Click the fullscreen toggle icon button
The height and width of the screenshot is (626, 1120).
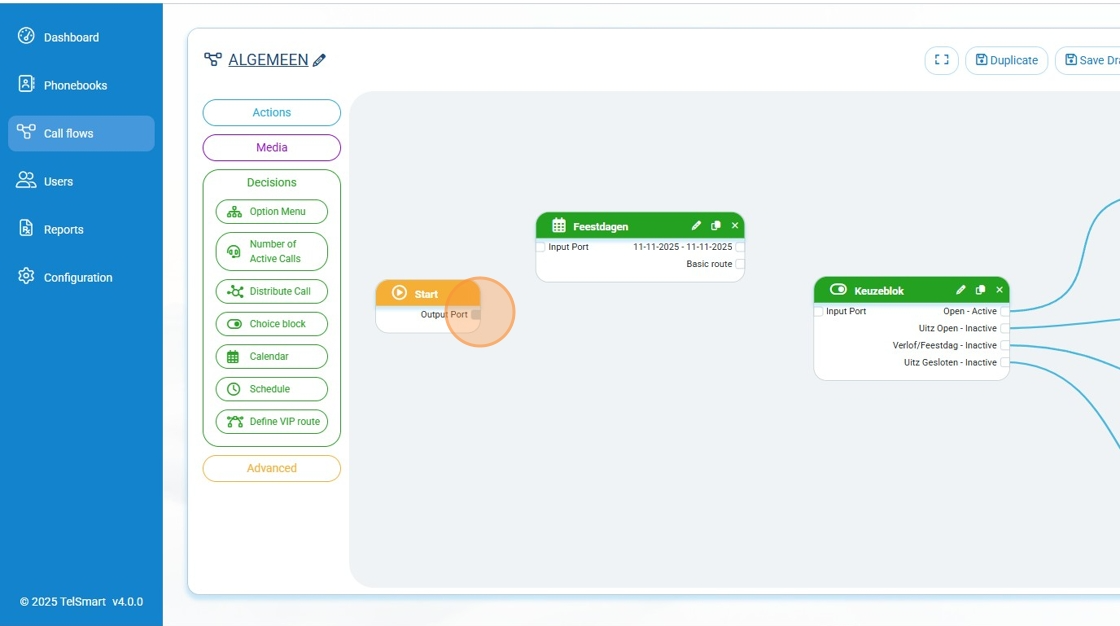pos(941,60)
